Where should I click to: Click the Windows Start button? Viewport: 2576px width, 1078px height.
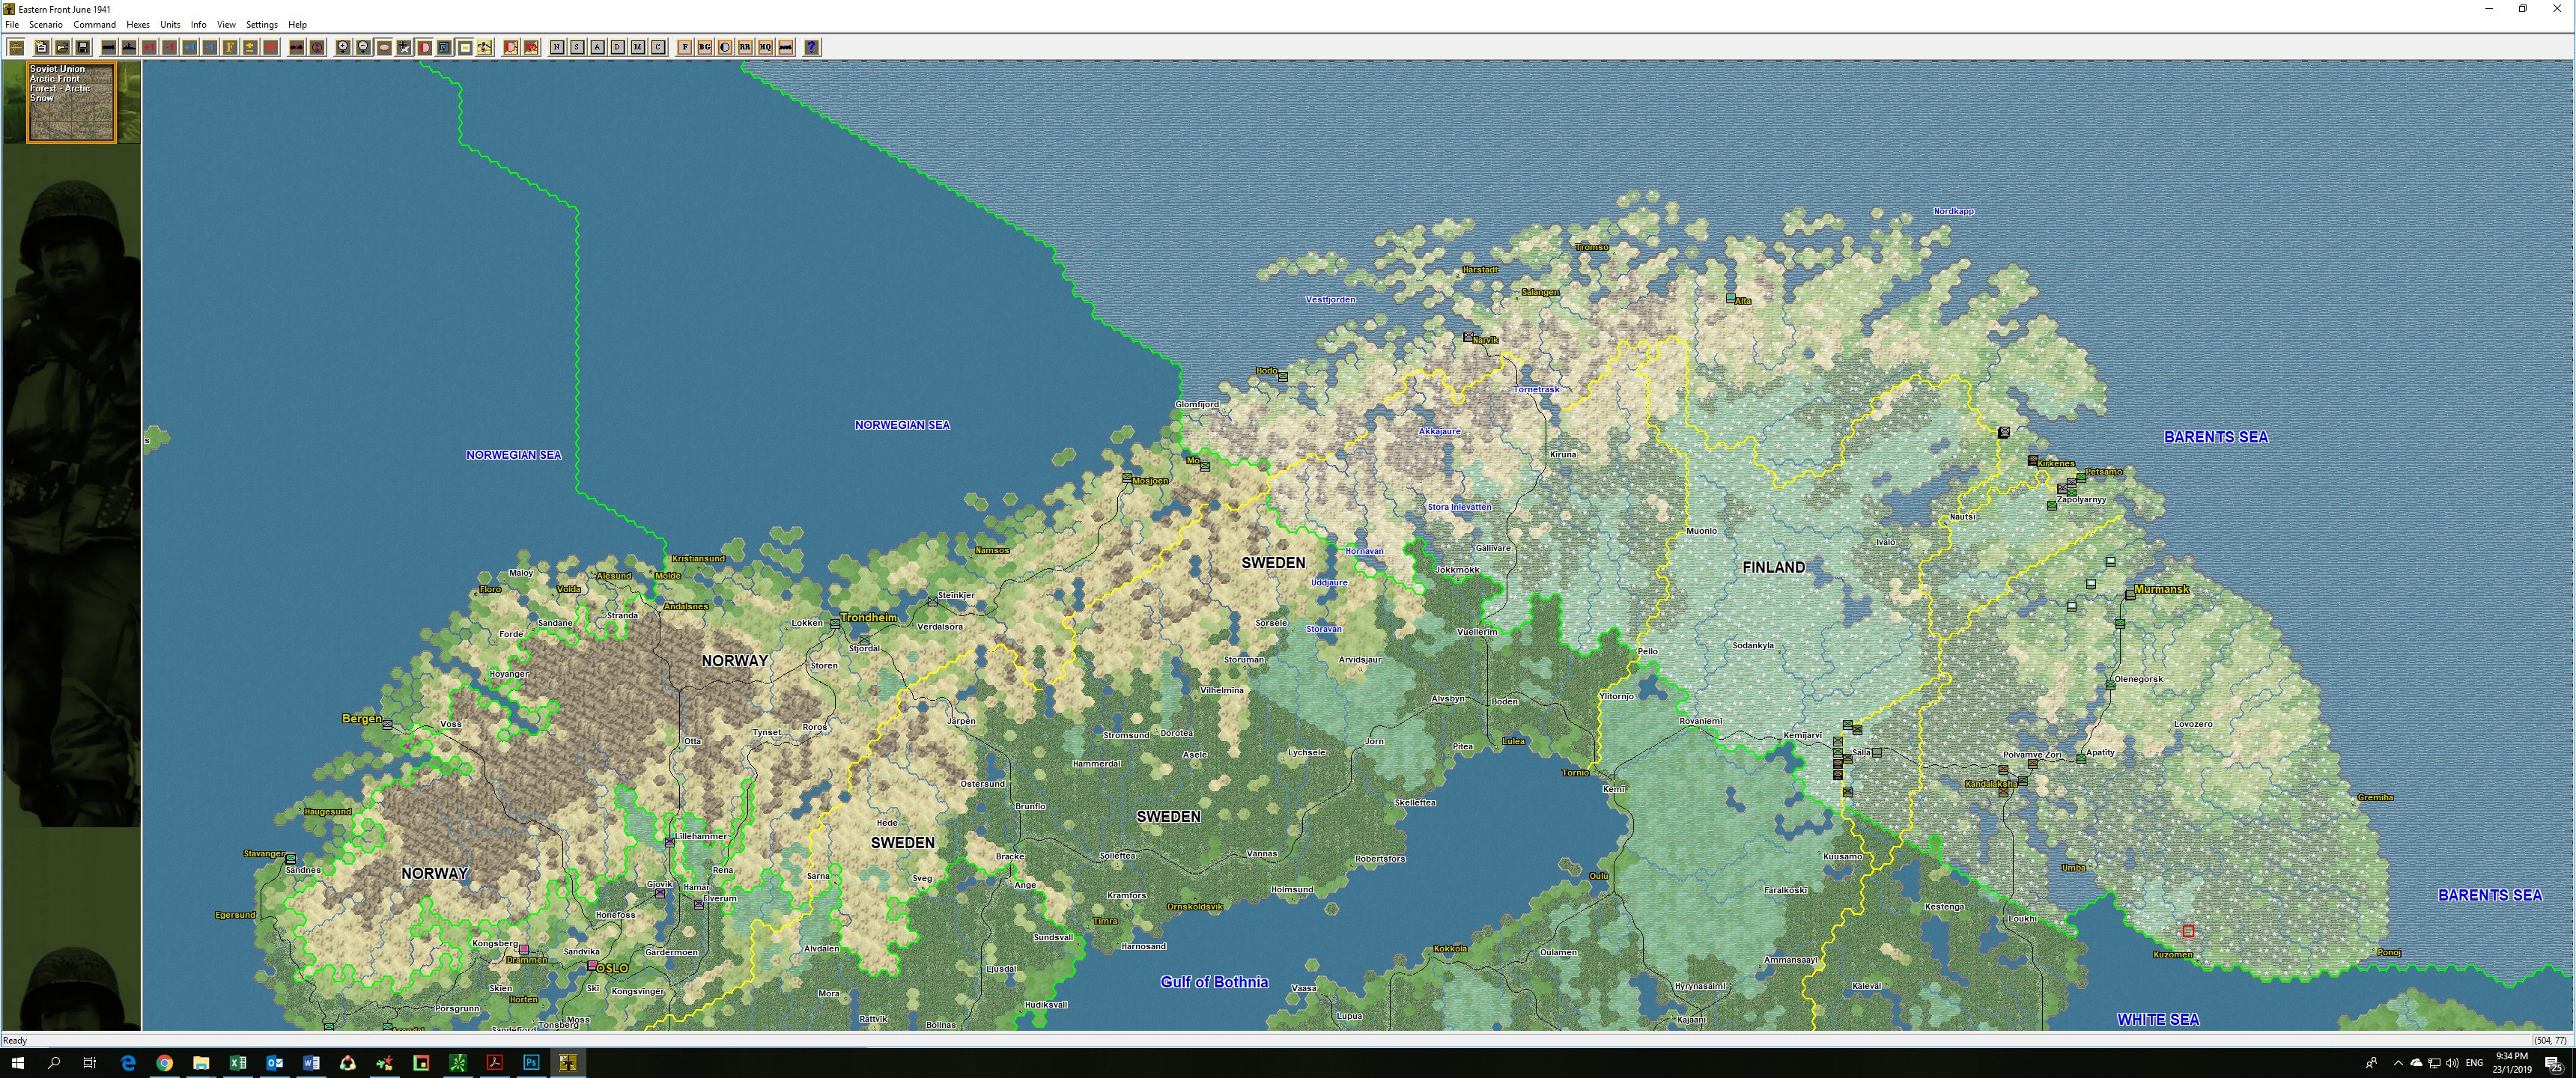point(17,1063)
